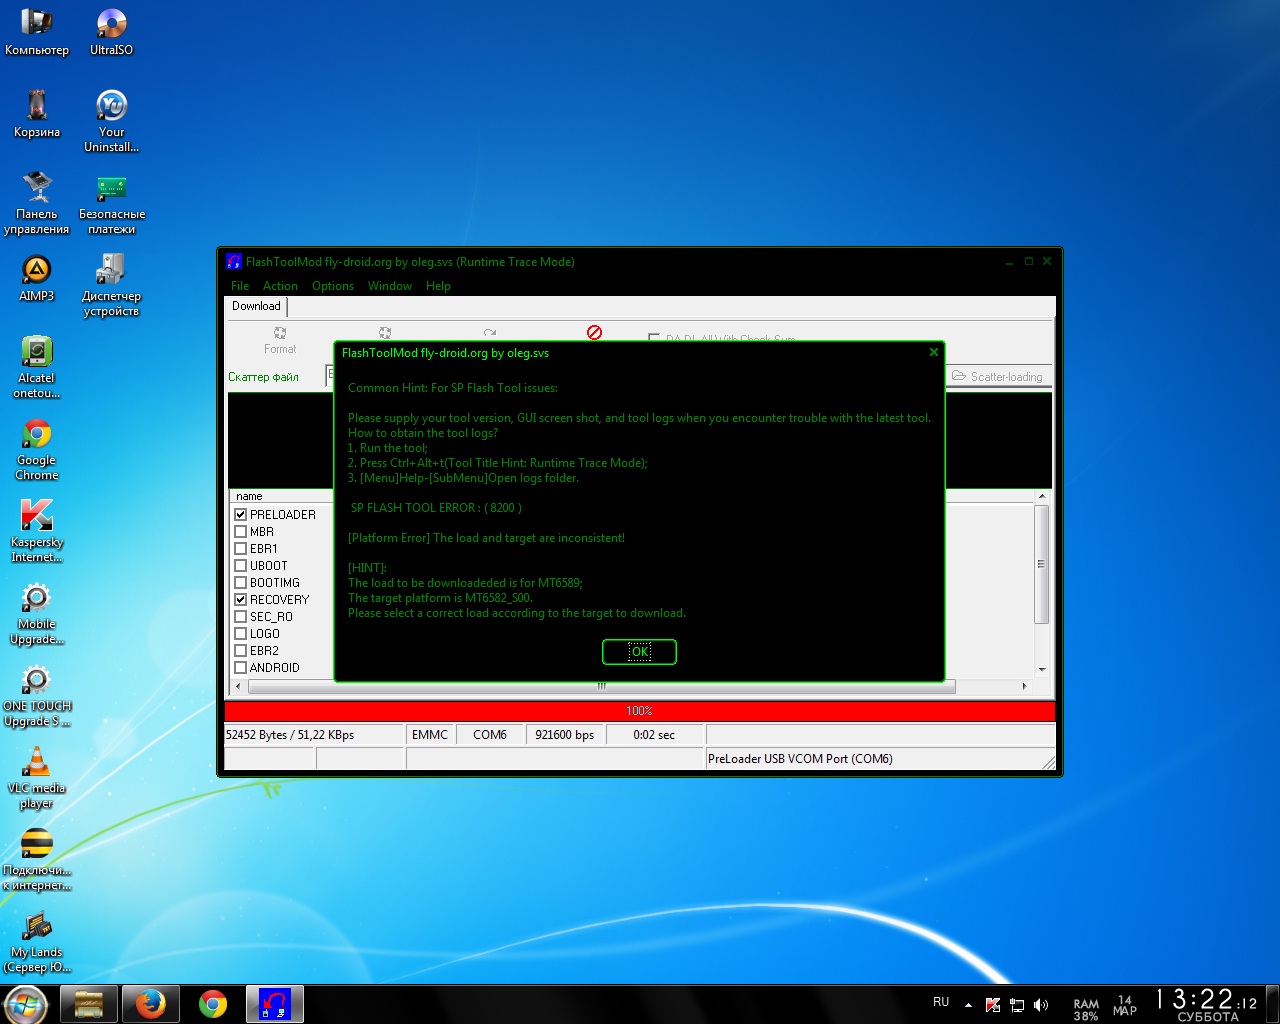Open Google Chrome from the taskbar
1280x1024 pixels.
pos(212,1004)
